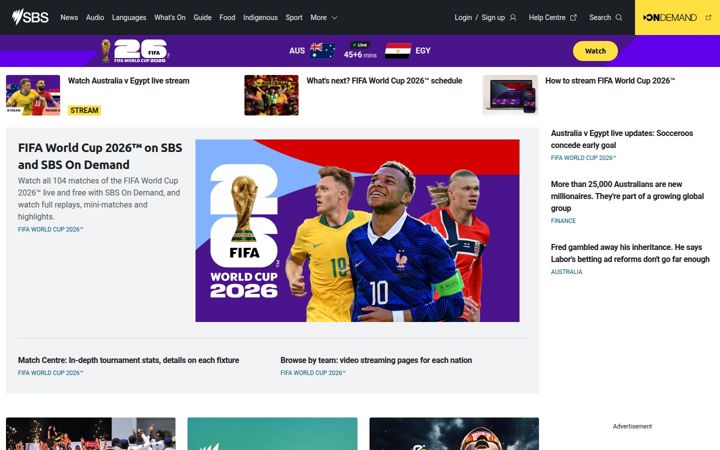Screen dimensions: 720x450
Task: Open the Indigenous menu item
Action: [260, 17]
